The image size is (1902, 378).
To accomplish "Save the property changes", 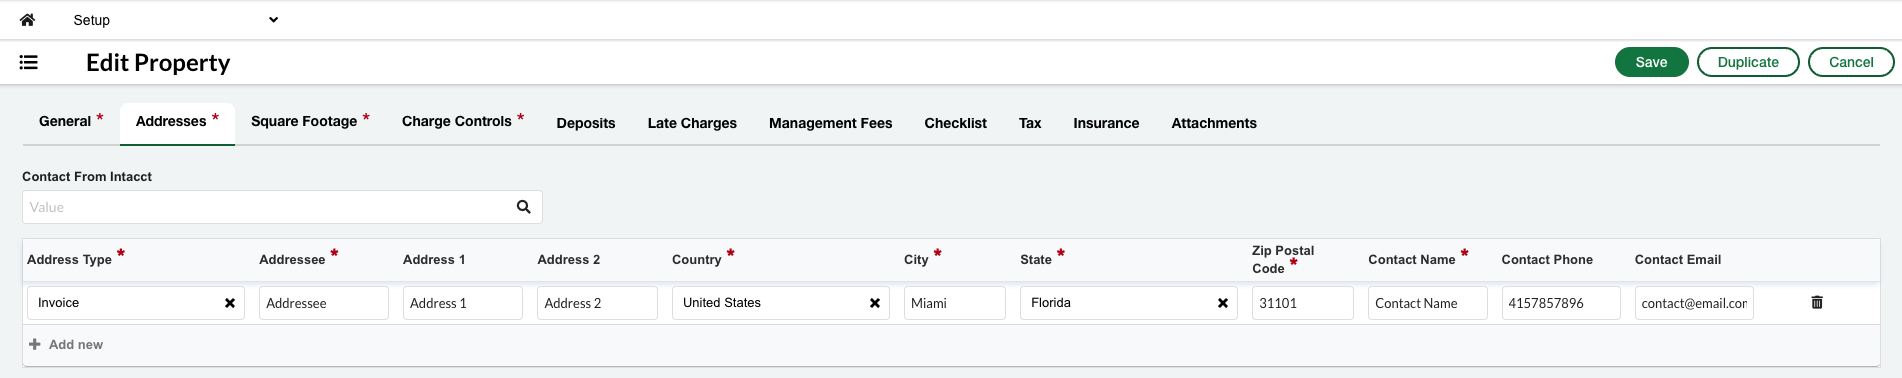I will click(1651, 62).
